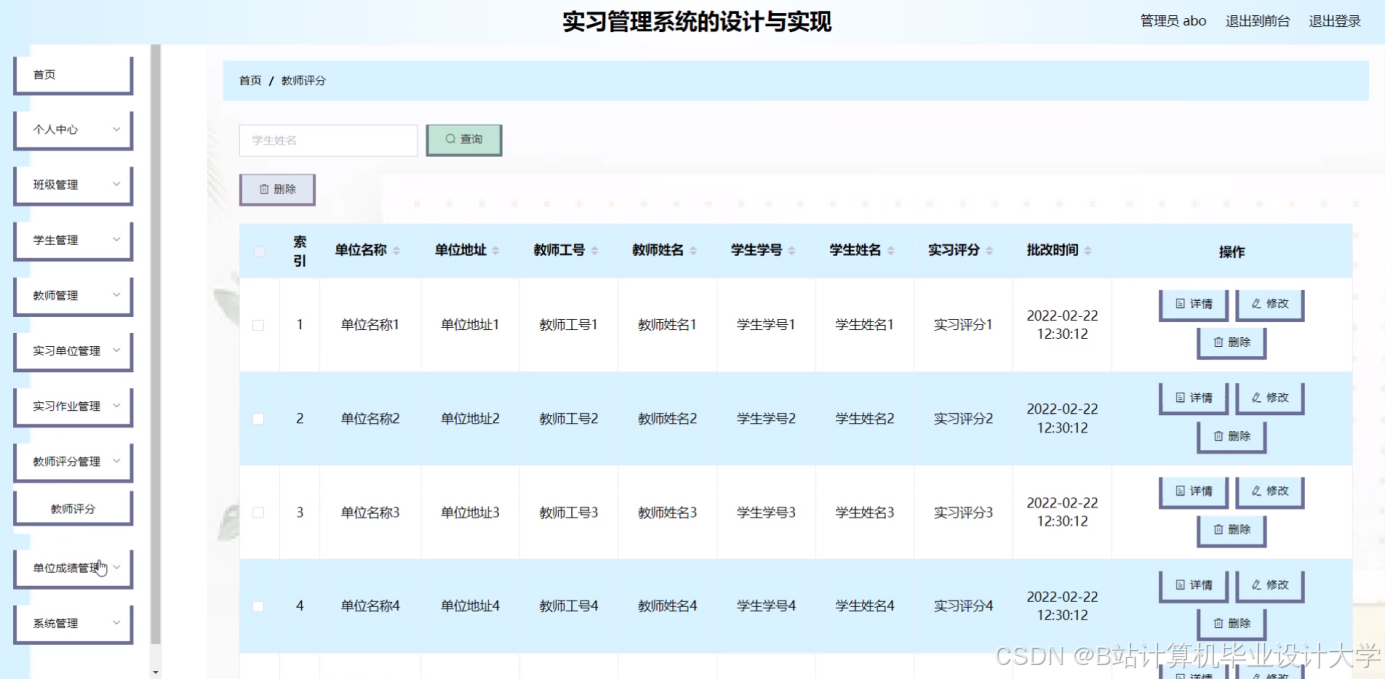1385x679 pixels.
Task: Click 退出到前台 in the top bar
Action: pyautogui.click(x=1258, y=21)
